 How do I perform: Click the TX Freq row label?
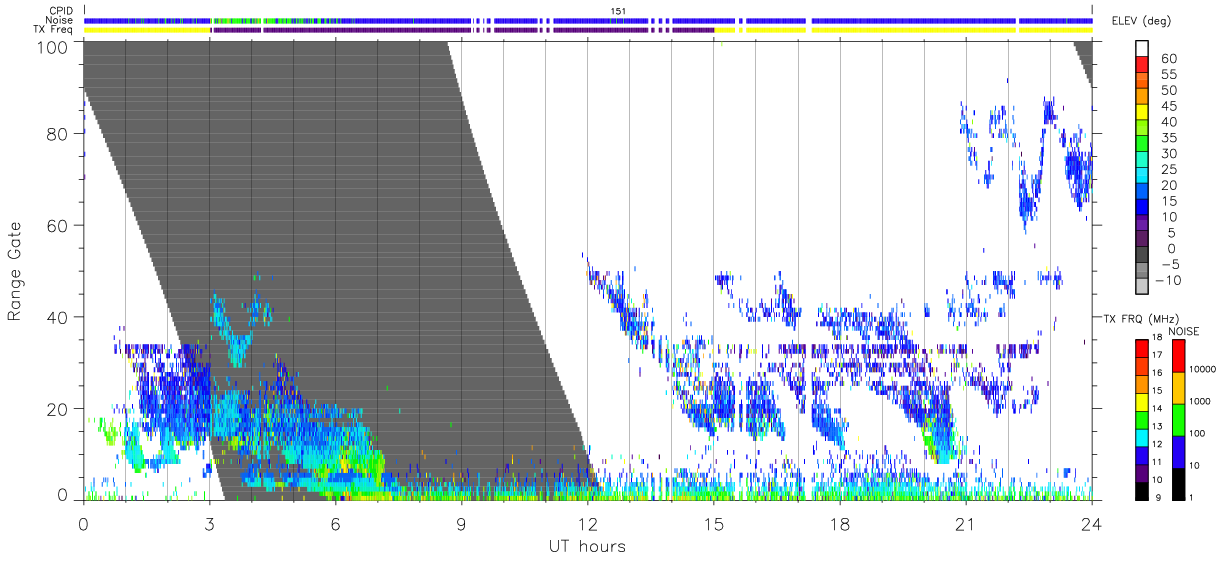tap(55, 29)
